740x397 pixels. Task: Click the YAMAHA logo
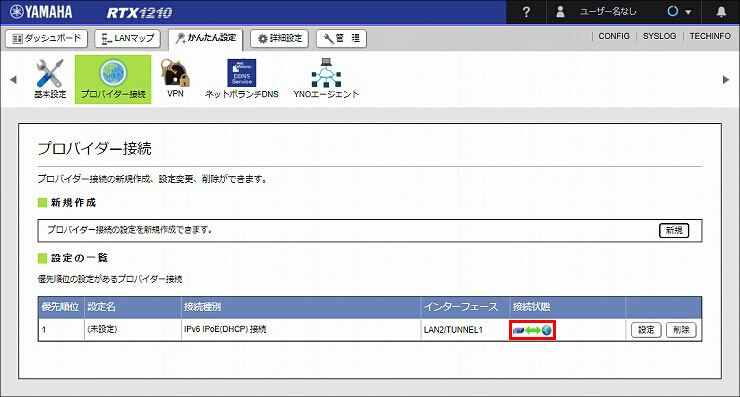(x=41, y=12)
